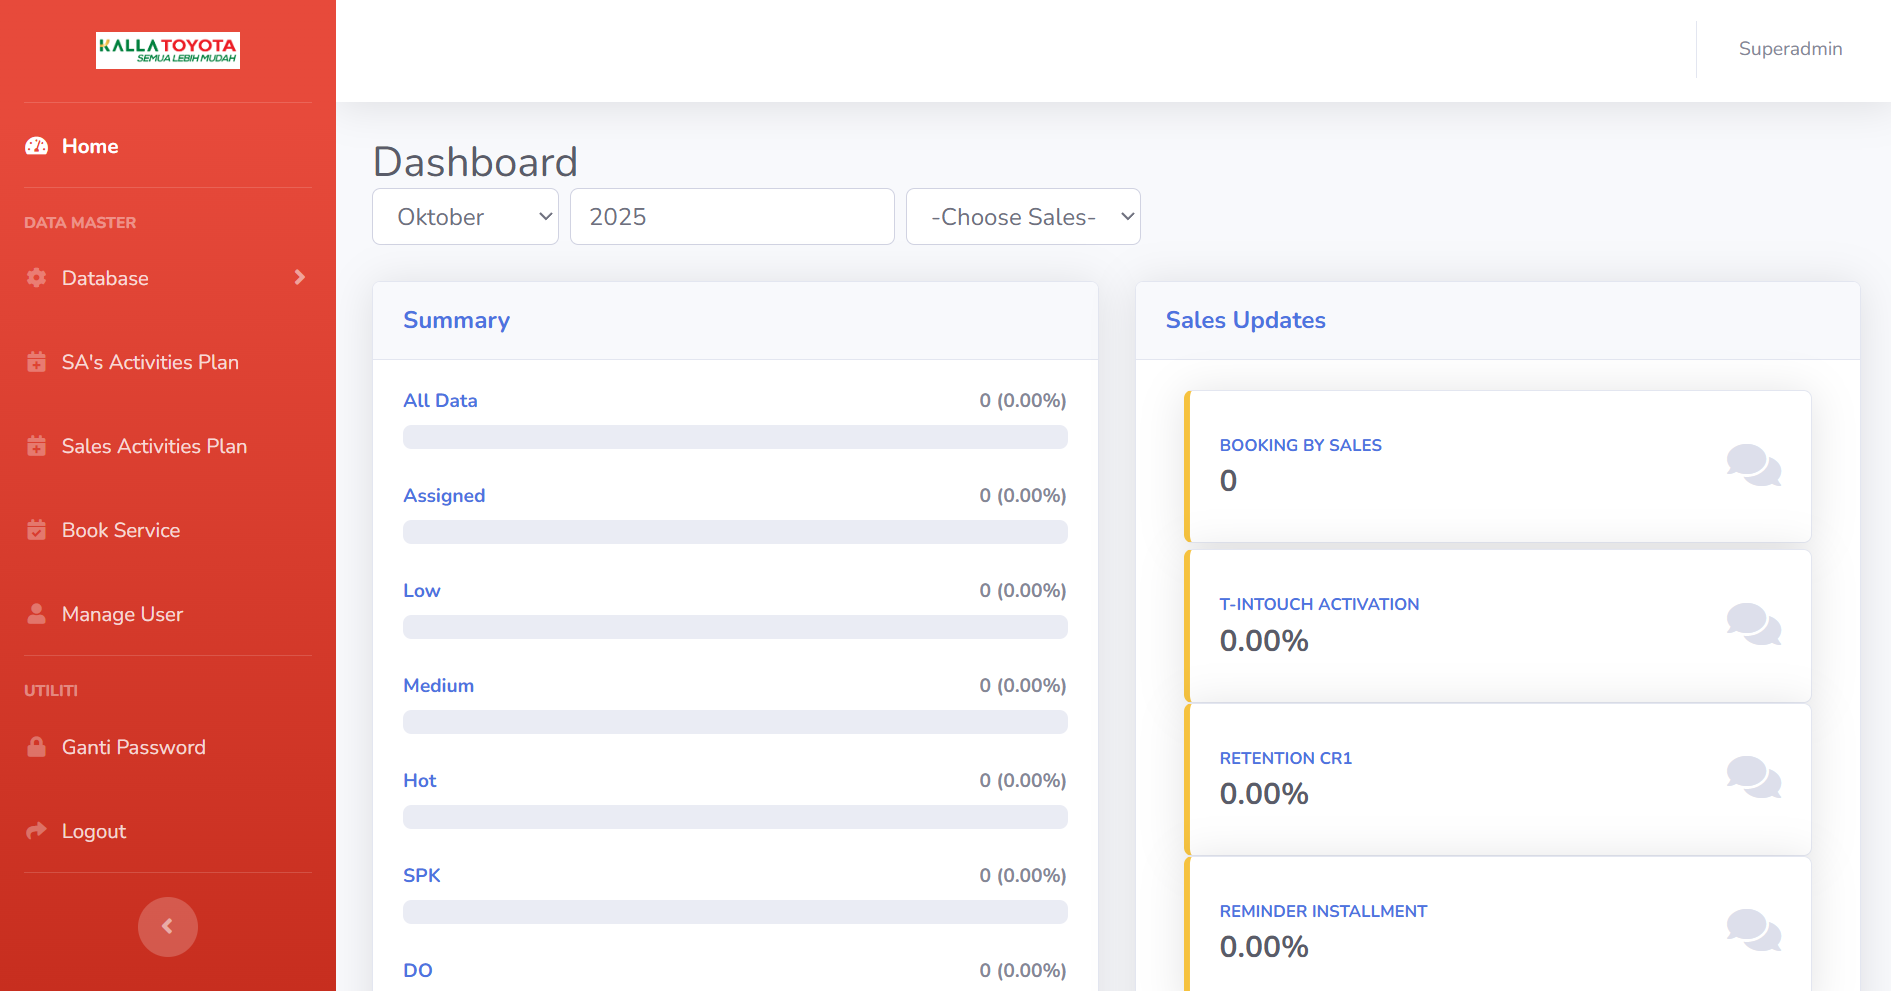Open the Choose Sales dropdown
The image size is (1891, 991).
(1022, 217)
